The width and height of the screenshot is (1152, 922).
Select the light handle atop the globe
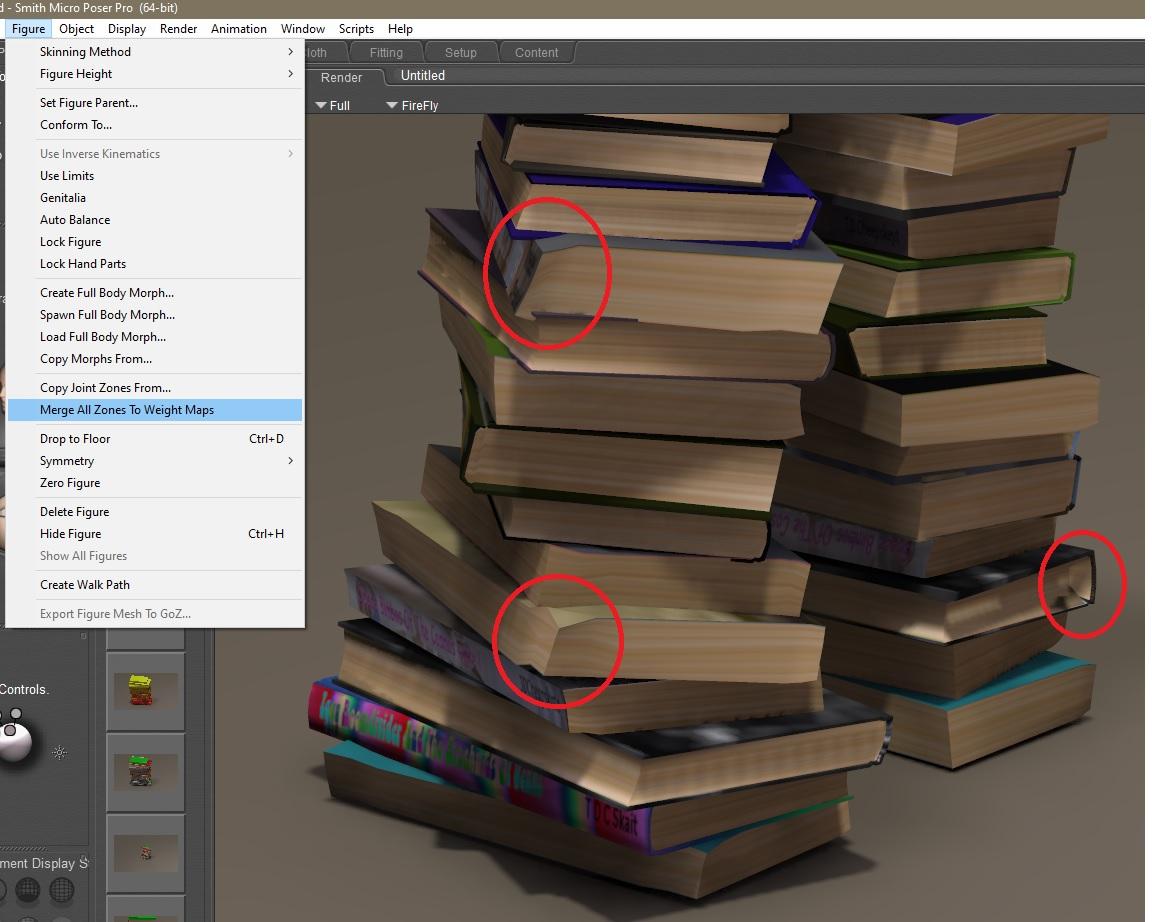(x=16, y=713)
